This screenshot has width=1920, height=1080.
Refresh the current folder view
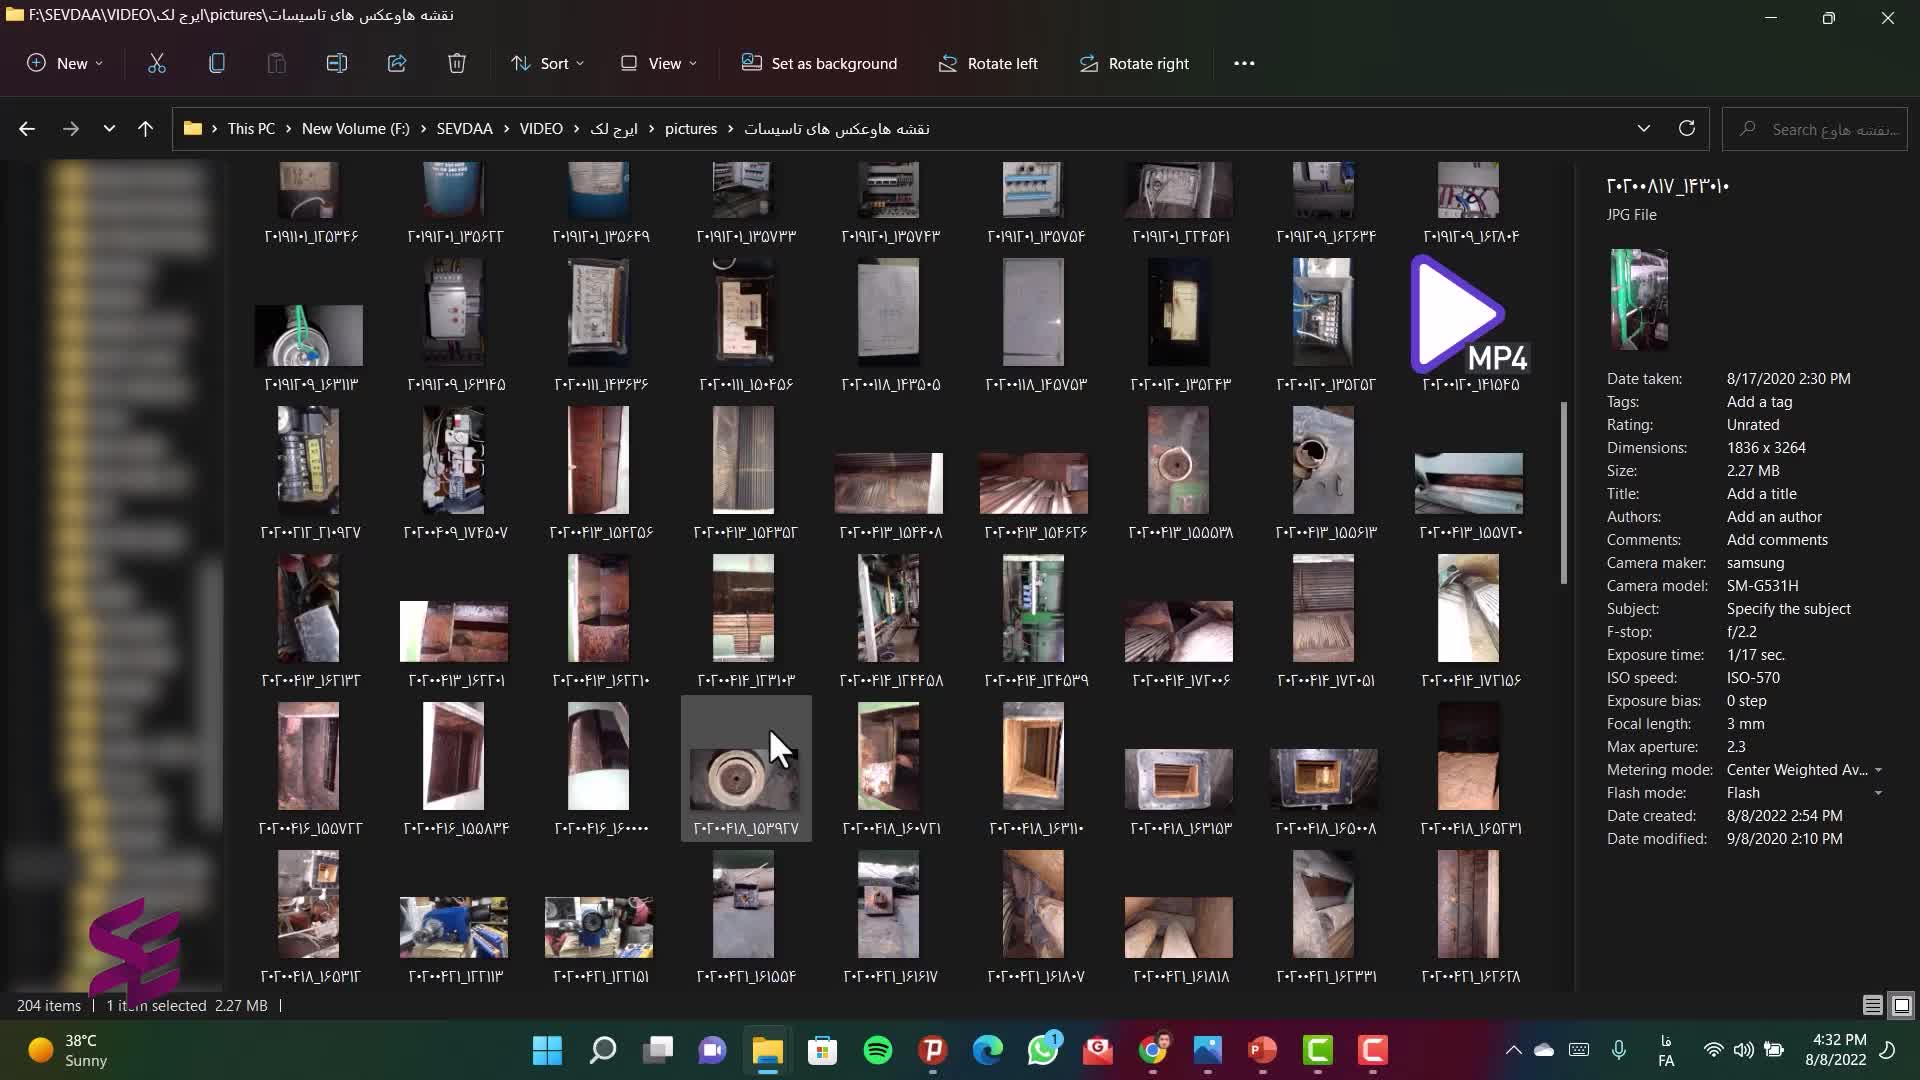pos(1687,128)
